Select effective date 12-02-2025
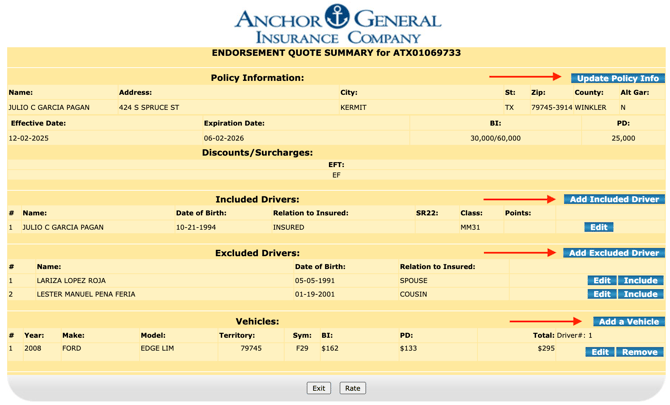This screenshot has height=405, width=670. [29, 138]
